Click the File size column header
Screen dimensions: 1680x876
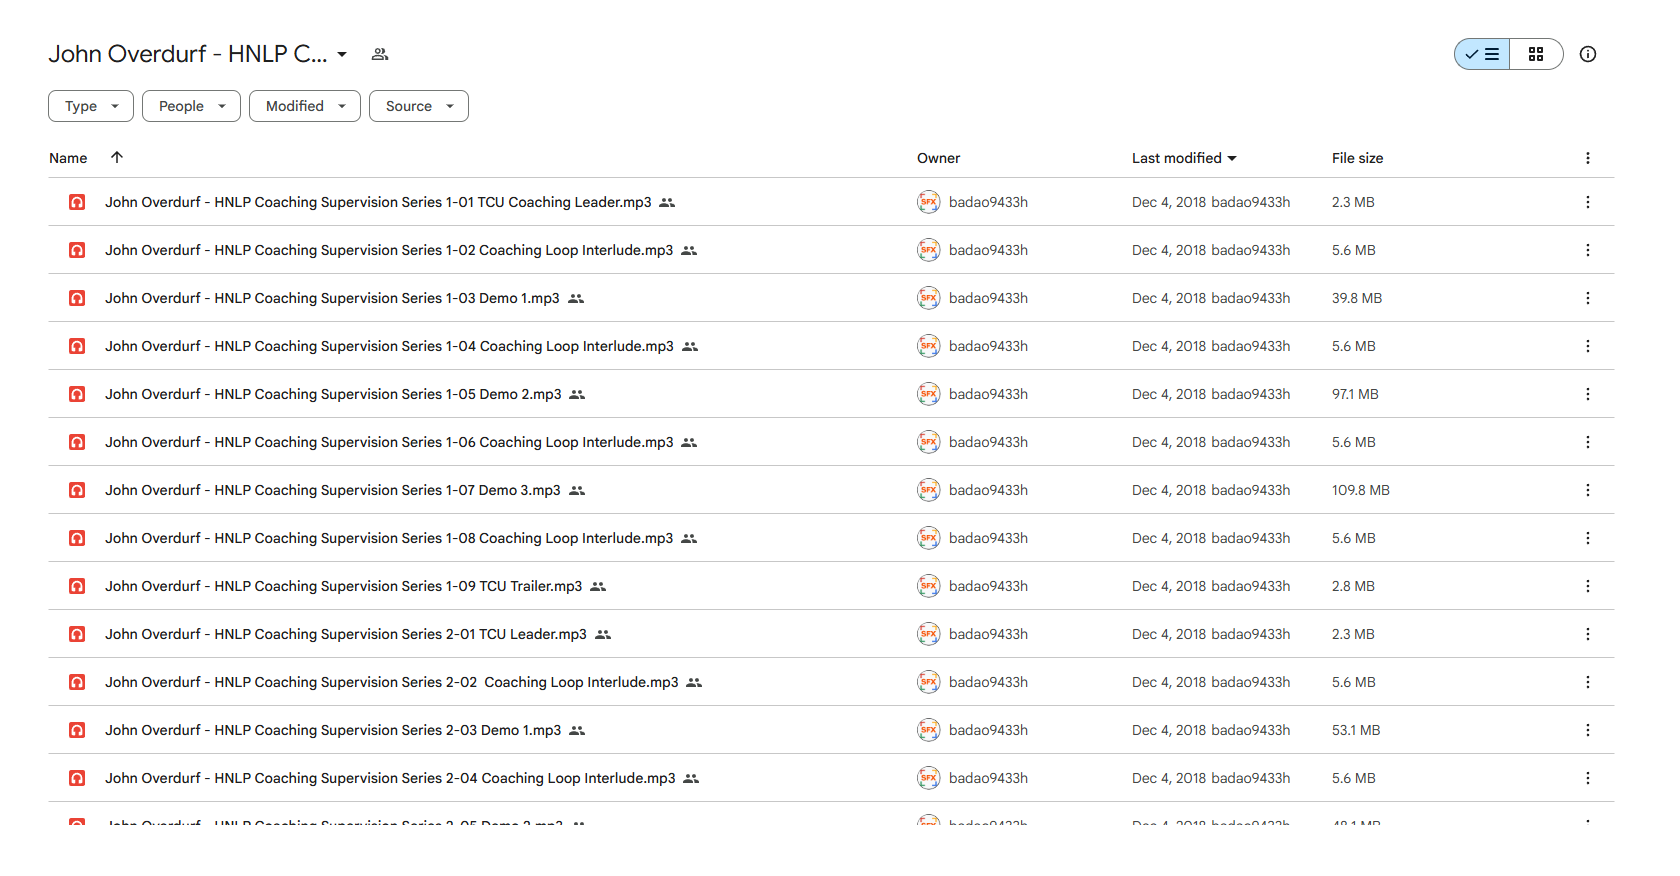1357,158
